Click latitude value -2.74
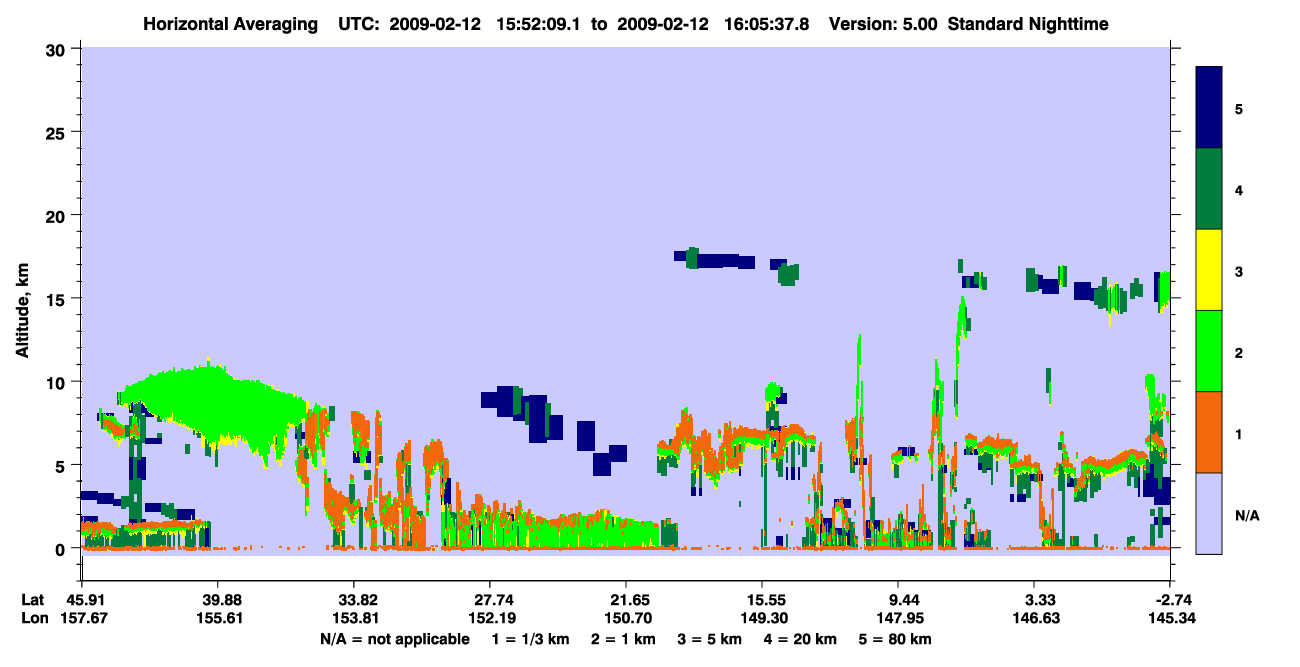 tap(1171, 600)
